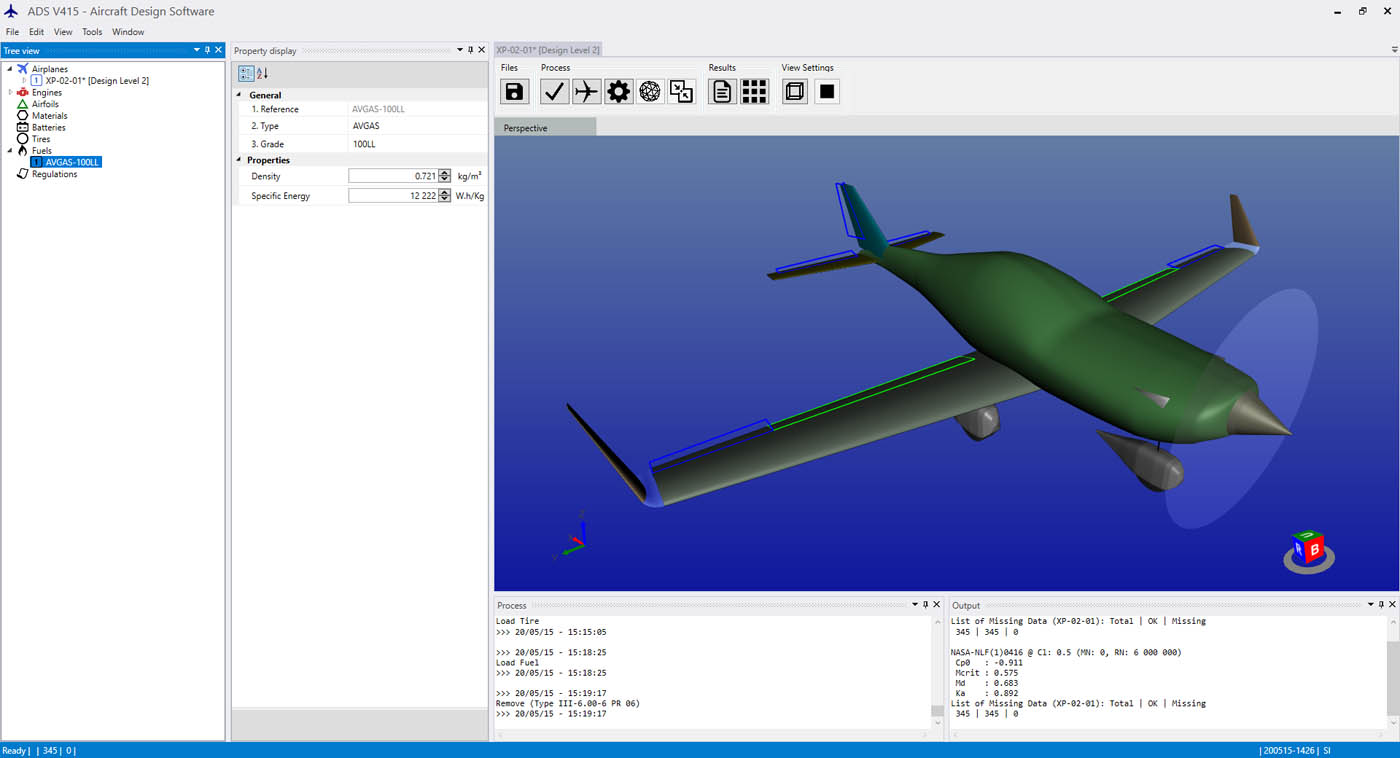This screenshot has width=1400, height=758.
Task: Click the Ready status bar text
Action: [14, 750]
